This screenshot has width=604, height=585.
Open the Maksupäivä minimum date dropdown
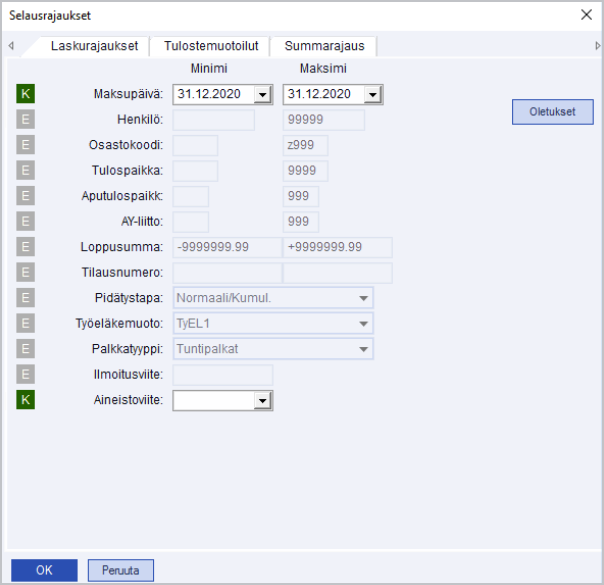pos(262,95)
